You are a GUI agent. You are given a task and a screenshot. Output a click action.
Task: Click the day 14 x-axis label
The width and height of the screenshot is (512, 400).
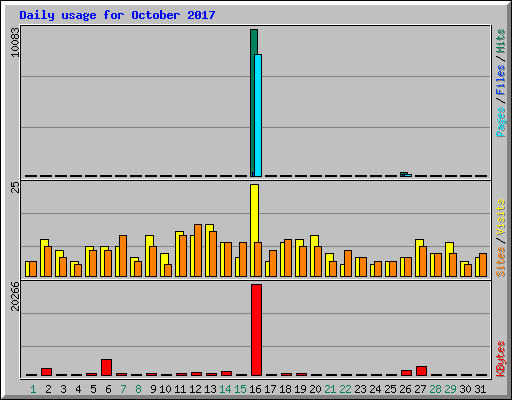(225, 389)
